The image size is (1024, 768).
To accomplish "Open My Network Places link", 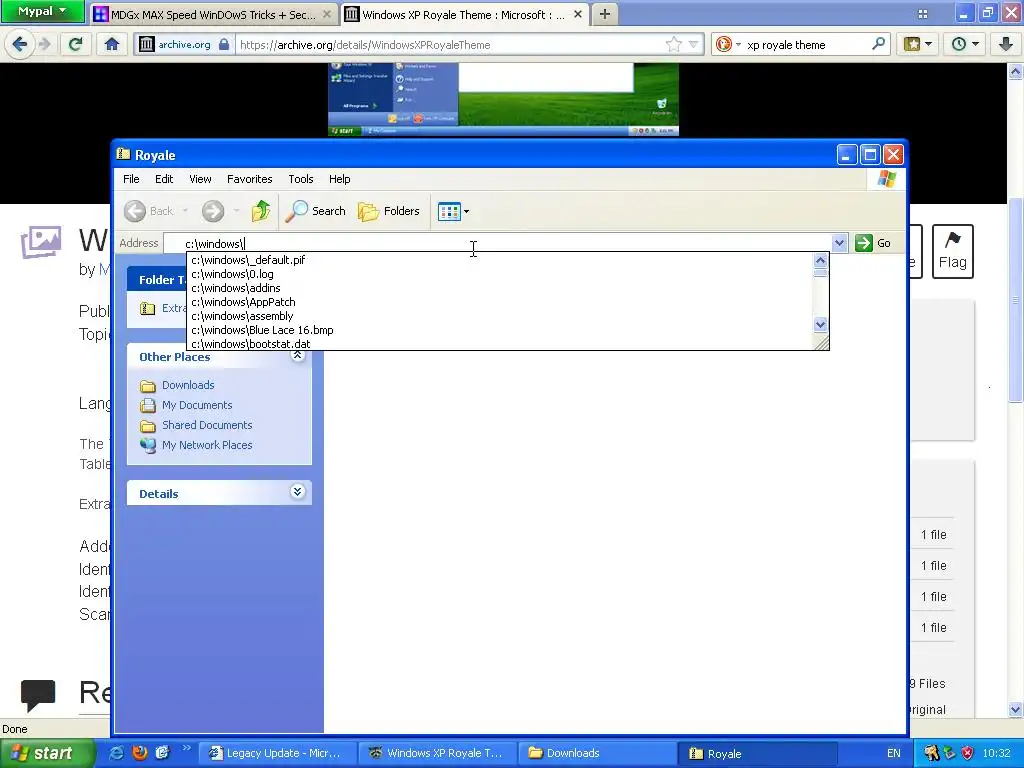I will 207,445.
